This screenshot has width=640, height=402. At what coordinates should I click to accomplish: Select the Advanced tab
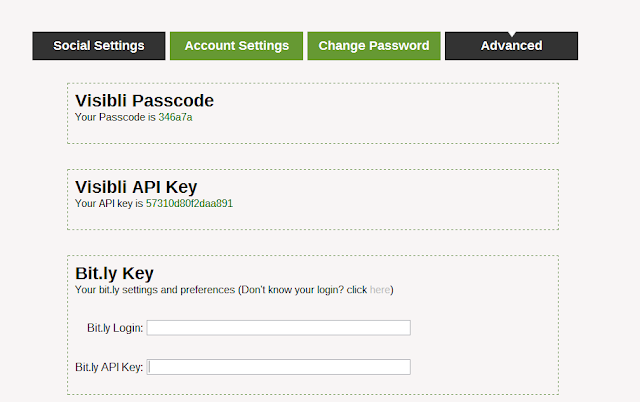(511, 46)
